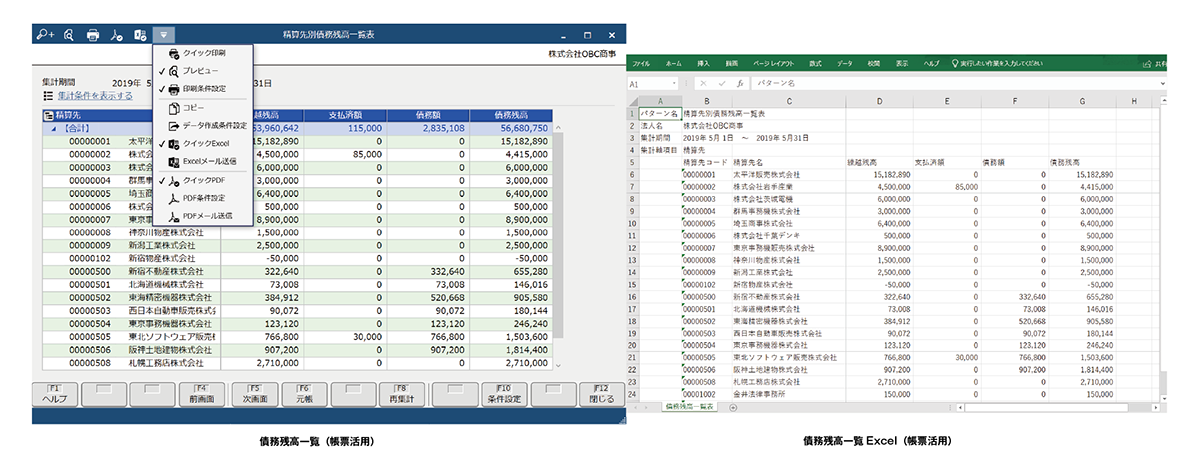This screenshot has height=470, width=1200.
Task: Open print preview from the title toolbar
Action: (x=69, y=35)
